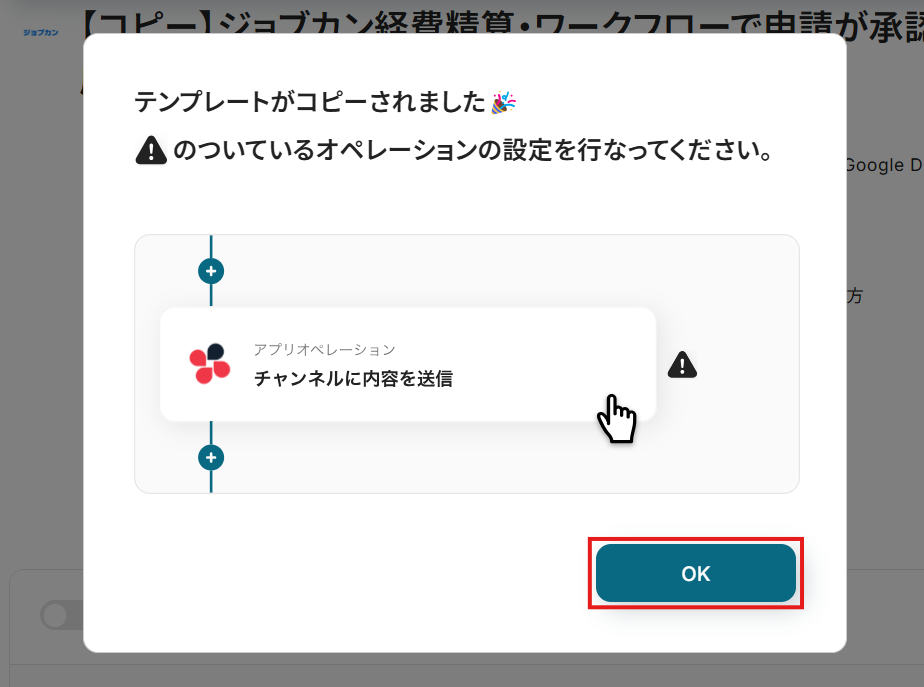This screenshot has width=924, height=687.
Task: Add a step above the channel operation card
Action: coord(211,271)
